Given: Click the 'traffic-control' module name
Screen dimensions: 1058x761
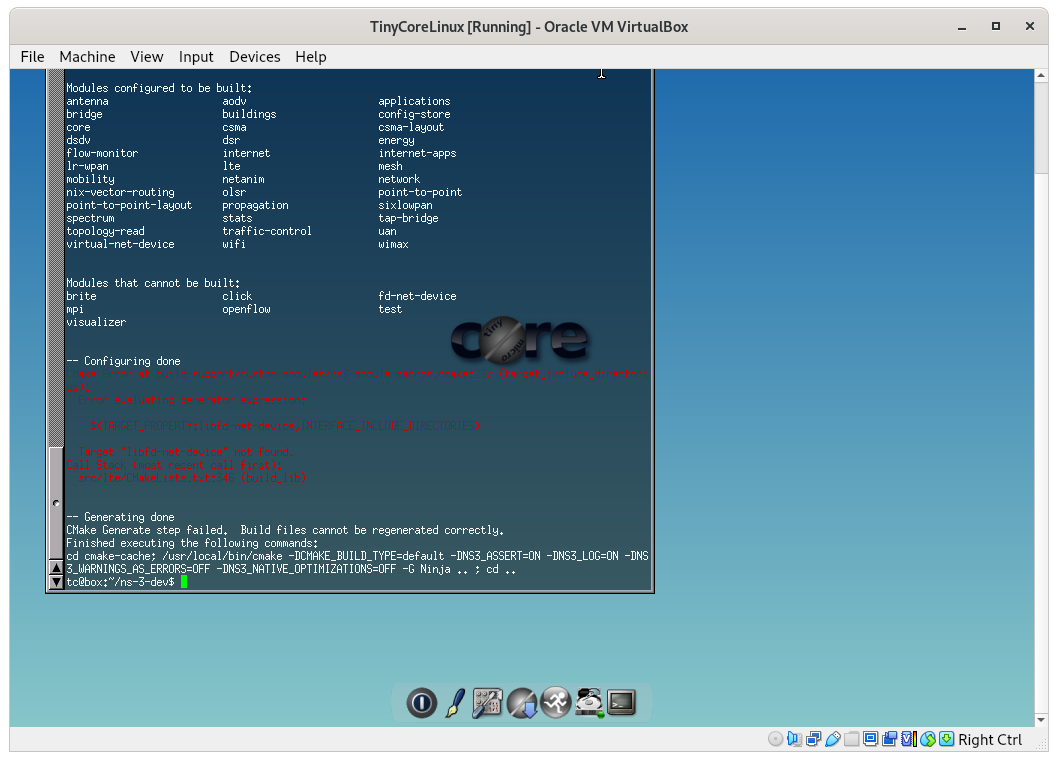Looking at the screenshot, I should pos(267,231).
